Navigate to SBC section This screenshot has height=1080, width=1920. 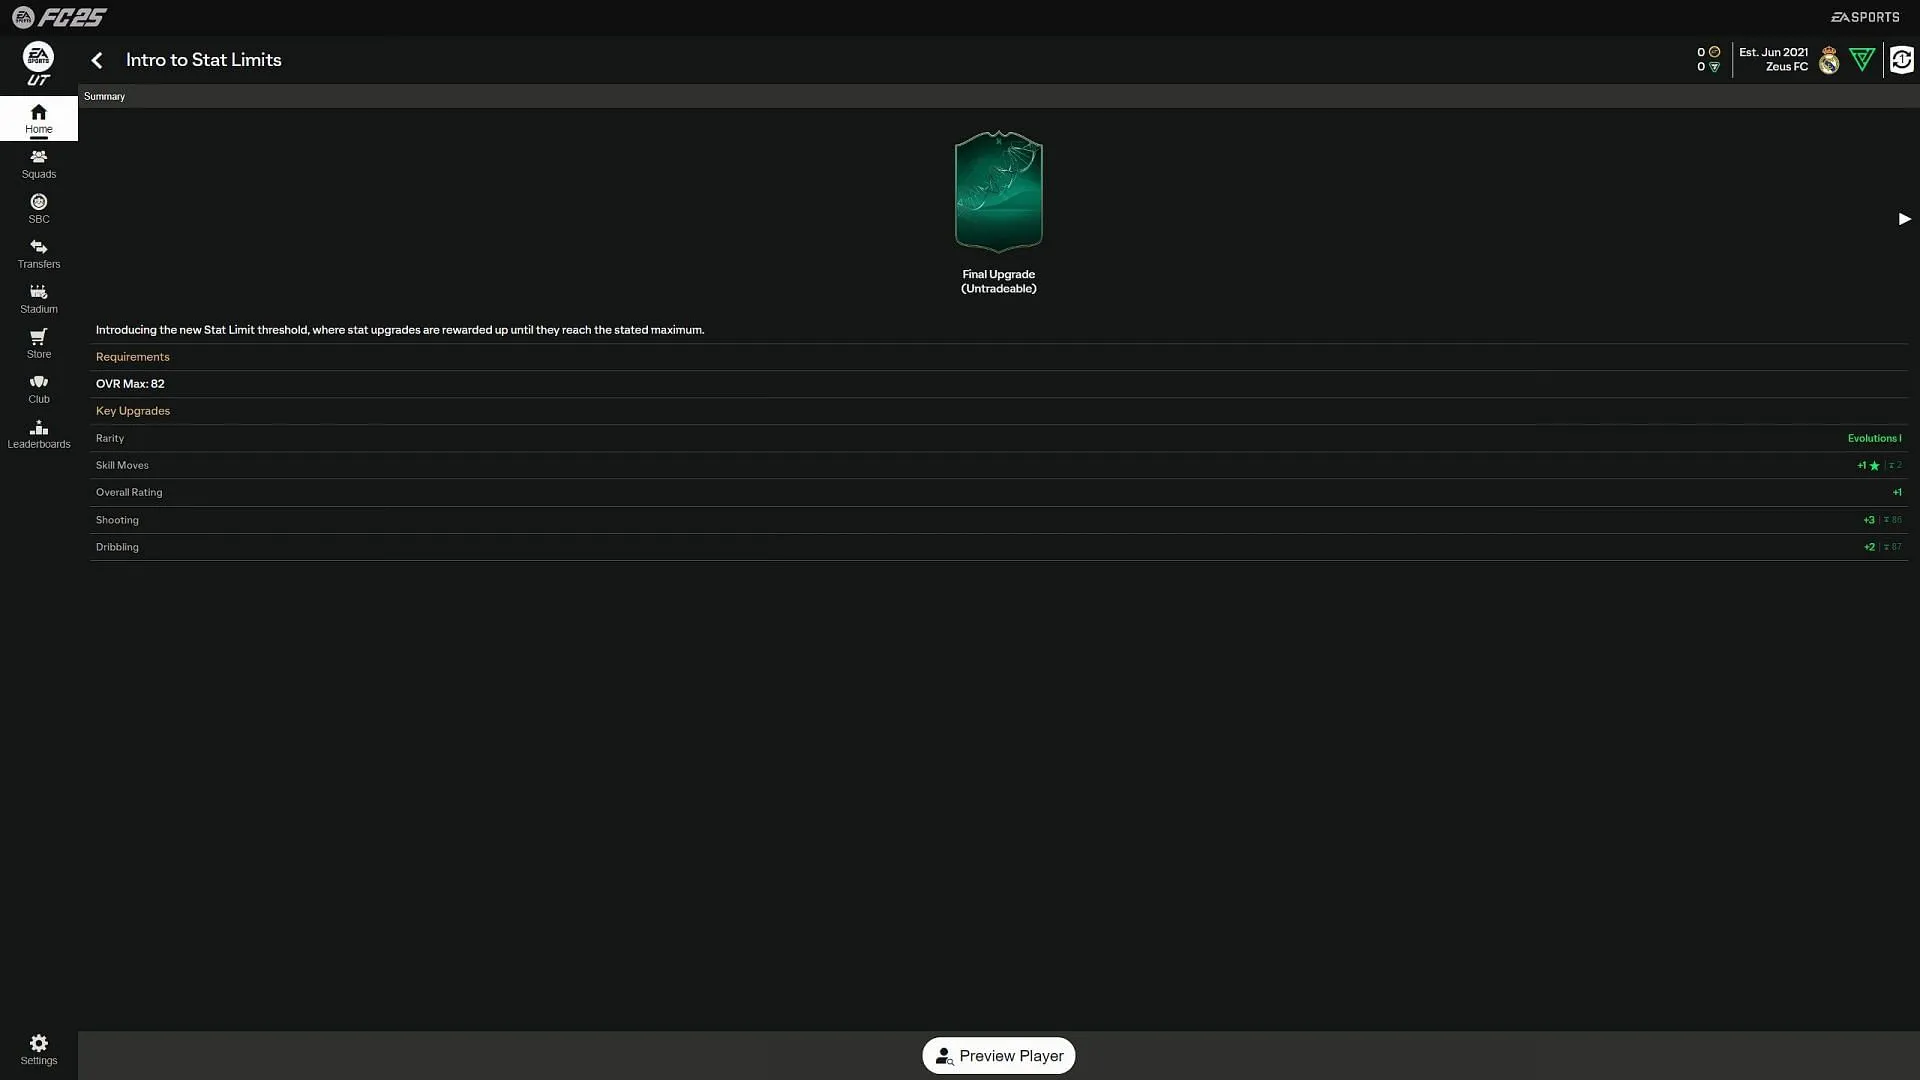[38, 207]
